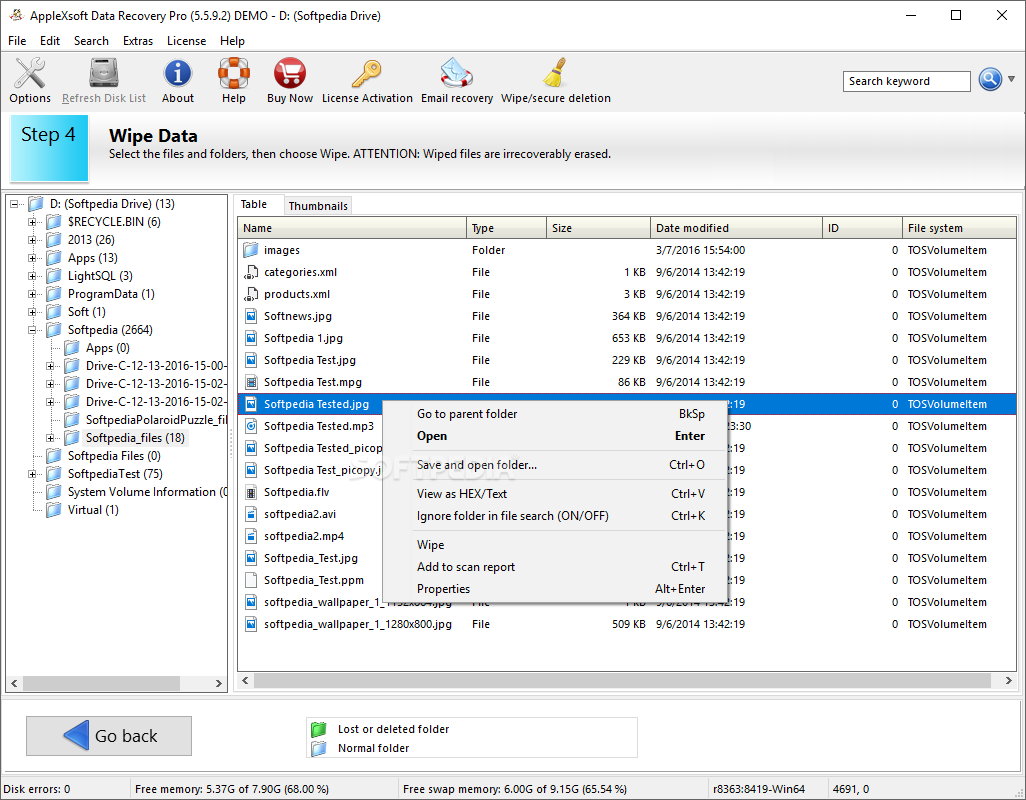Screen dimensions: 1026x800
Task: Switch to the Table tab
Action: [254, 204]
